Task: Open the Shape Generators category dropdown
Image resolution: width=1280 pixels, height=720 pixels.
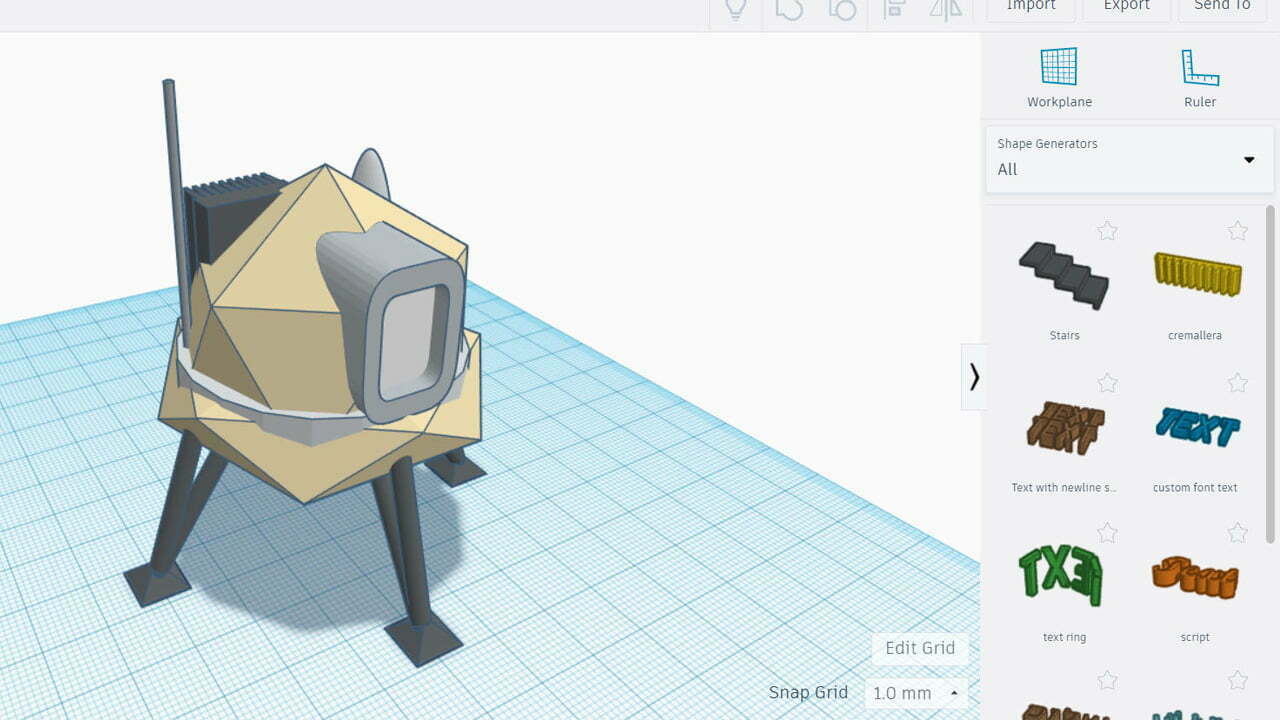Action: click(1130, 158)
